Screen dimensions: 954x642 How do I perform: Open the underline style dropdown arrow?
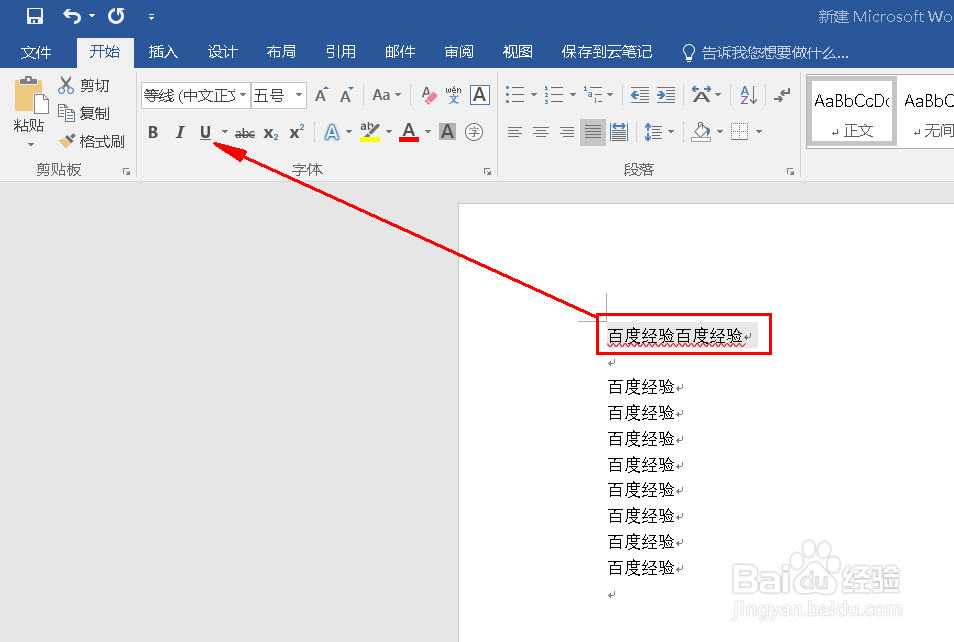[225, 132]
